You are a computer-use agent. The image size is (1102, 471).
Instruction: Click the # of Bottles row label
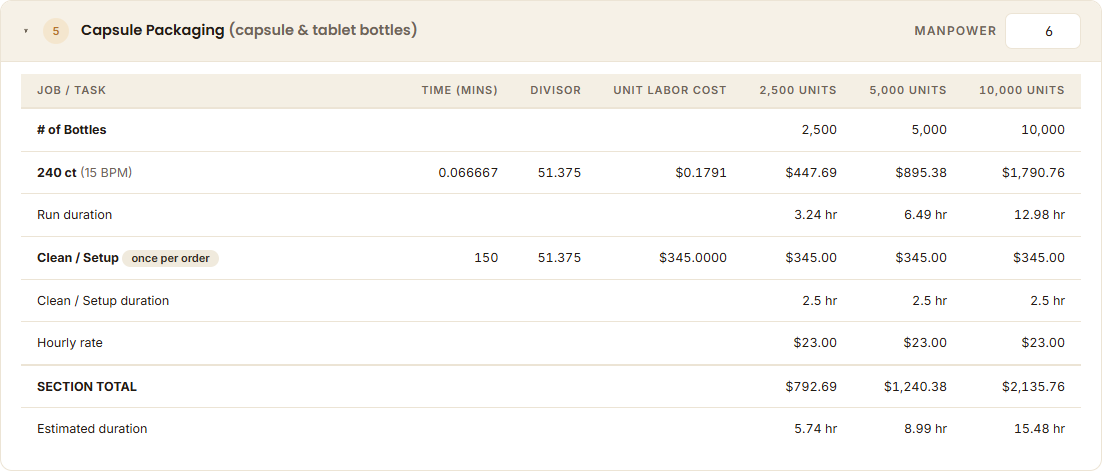coord(72,129)
